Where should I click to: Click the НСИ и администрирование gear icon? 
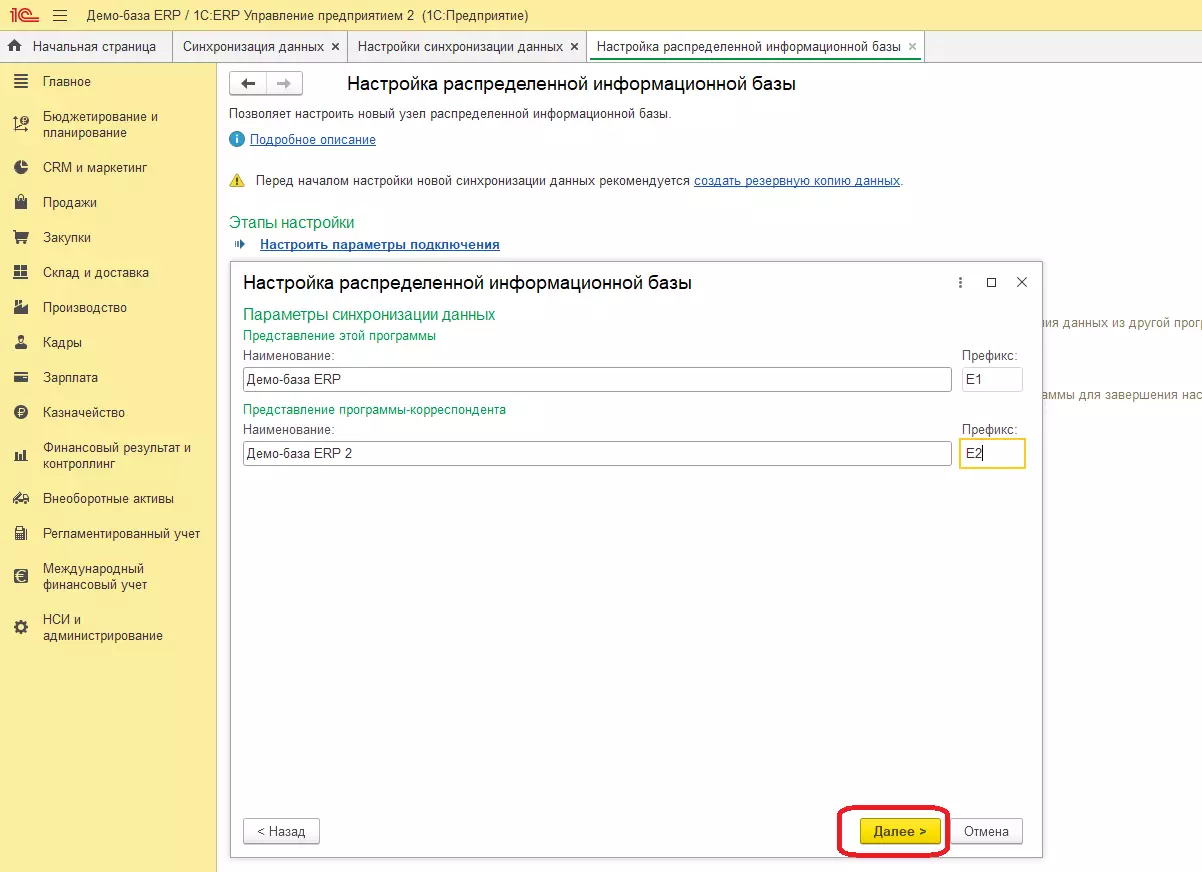pyautogui.click(x=20, y=628)
